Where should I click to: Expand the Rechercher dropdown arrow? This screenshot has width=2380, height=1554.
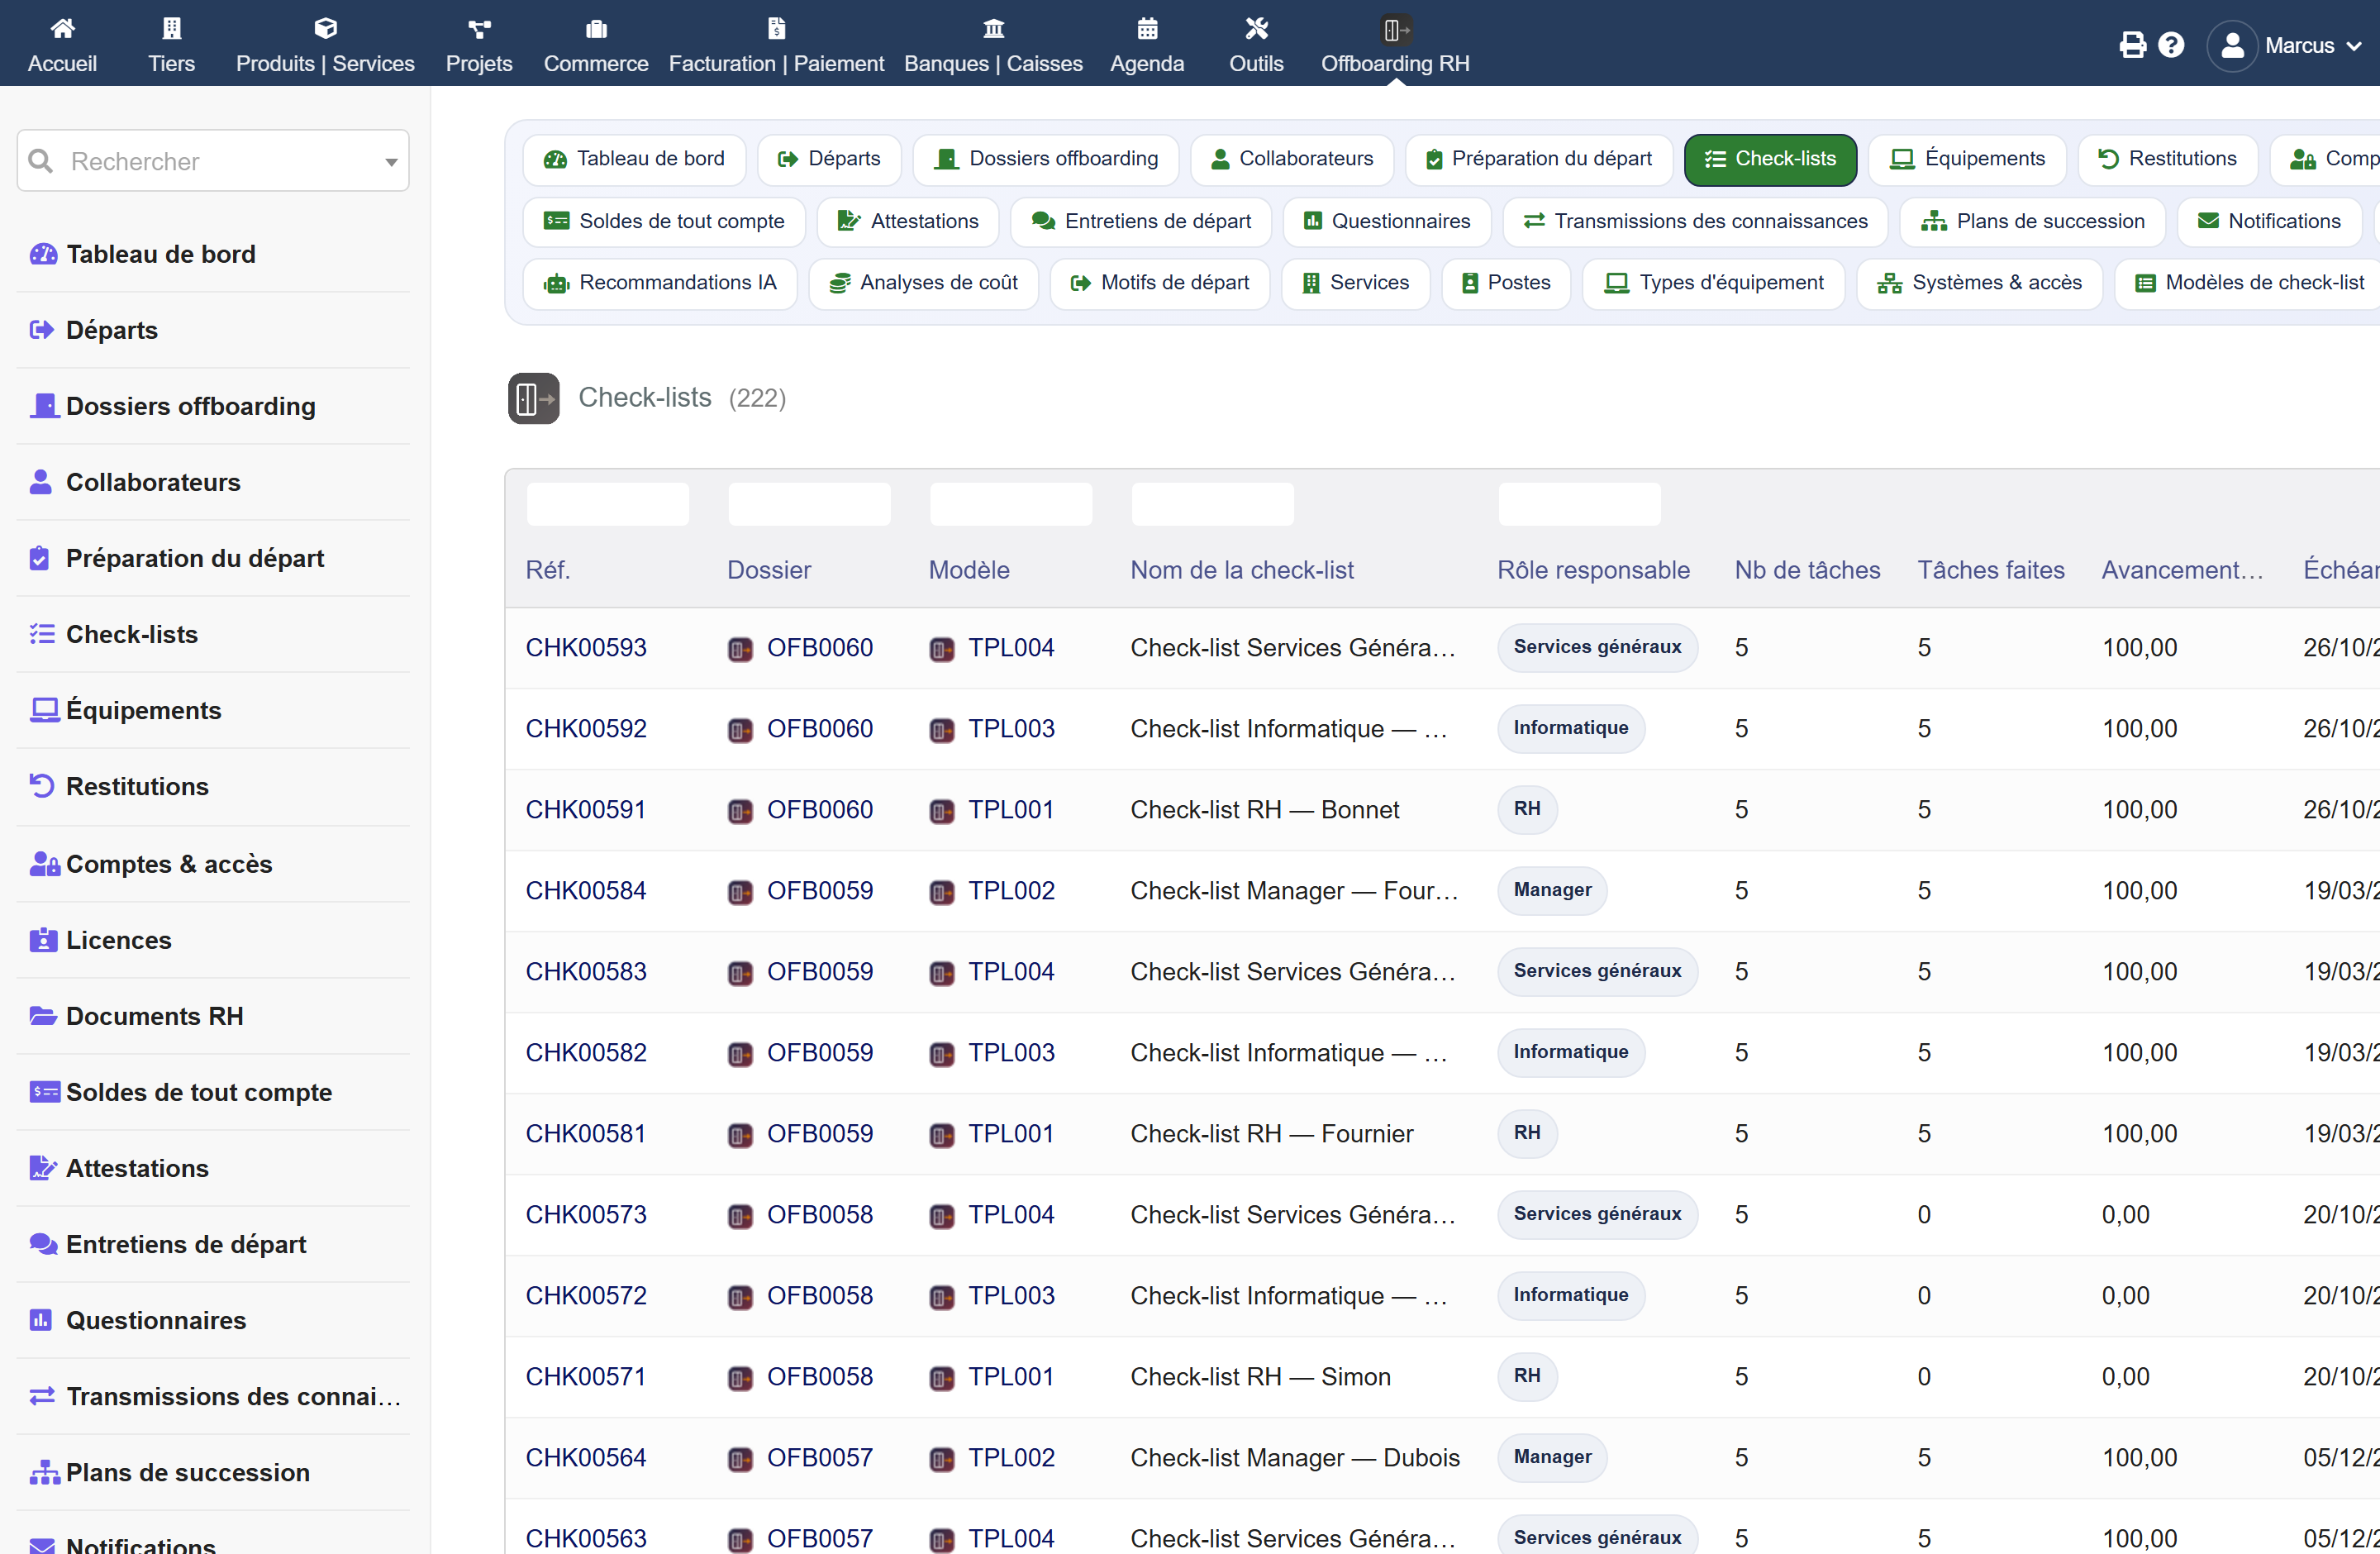tap(391, 162)
